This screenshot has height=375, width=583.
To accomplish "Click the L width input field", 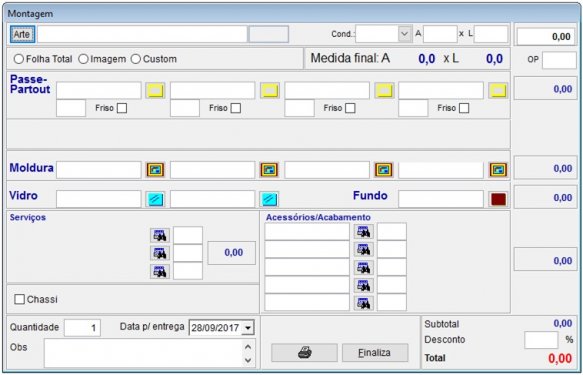I will tap(491, 34).
